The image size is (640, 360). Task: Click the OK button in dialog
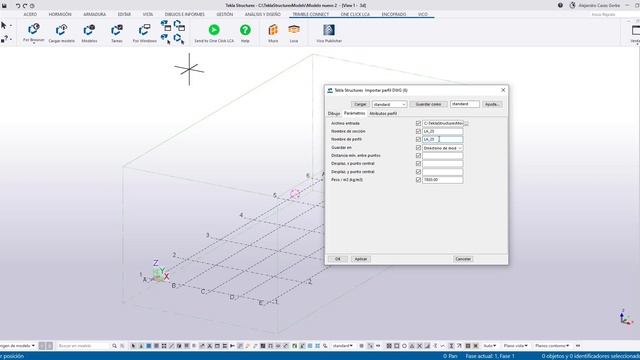(338, 259)
